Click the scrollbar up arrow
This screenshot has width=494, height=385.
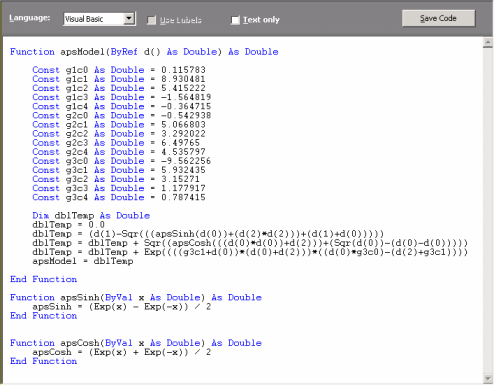(488, 43)
